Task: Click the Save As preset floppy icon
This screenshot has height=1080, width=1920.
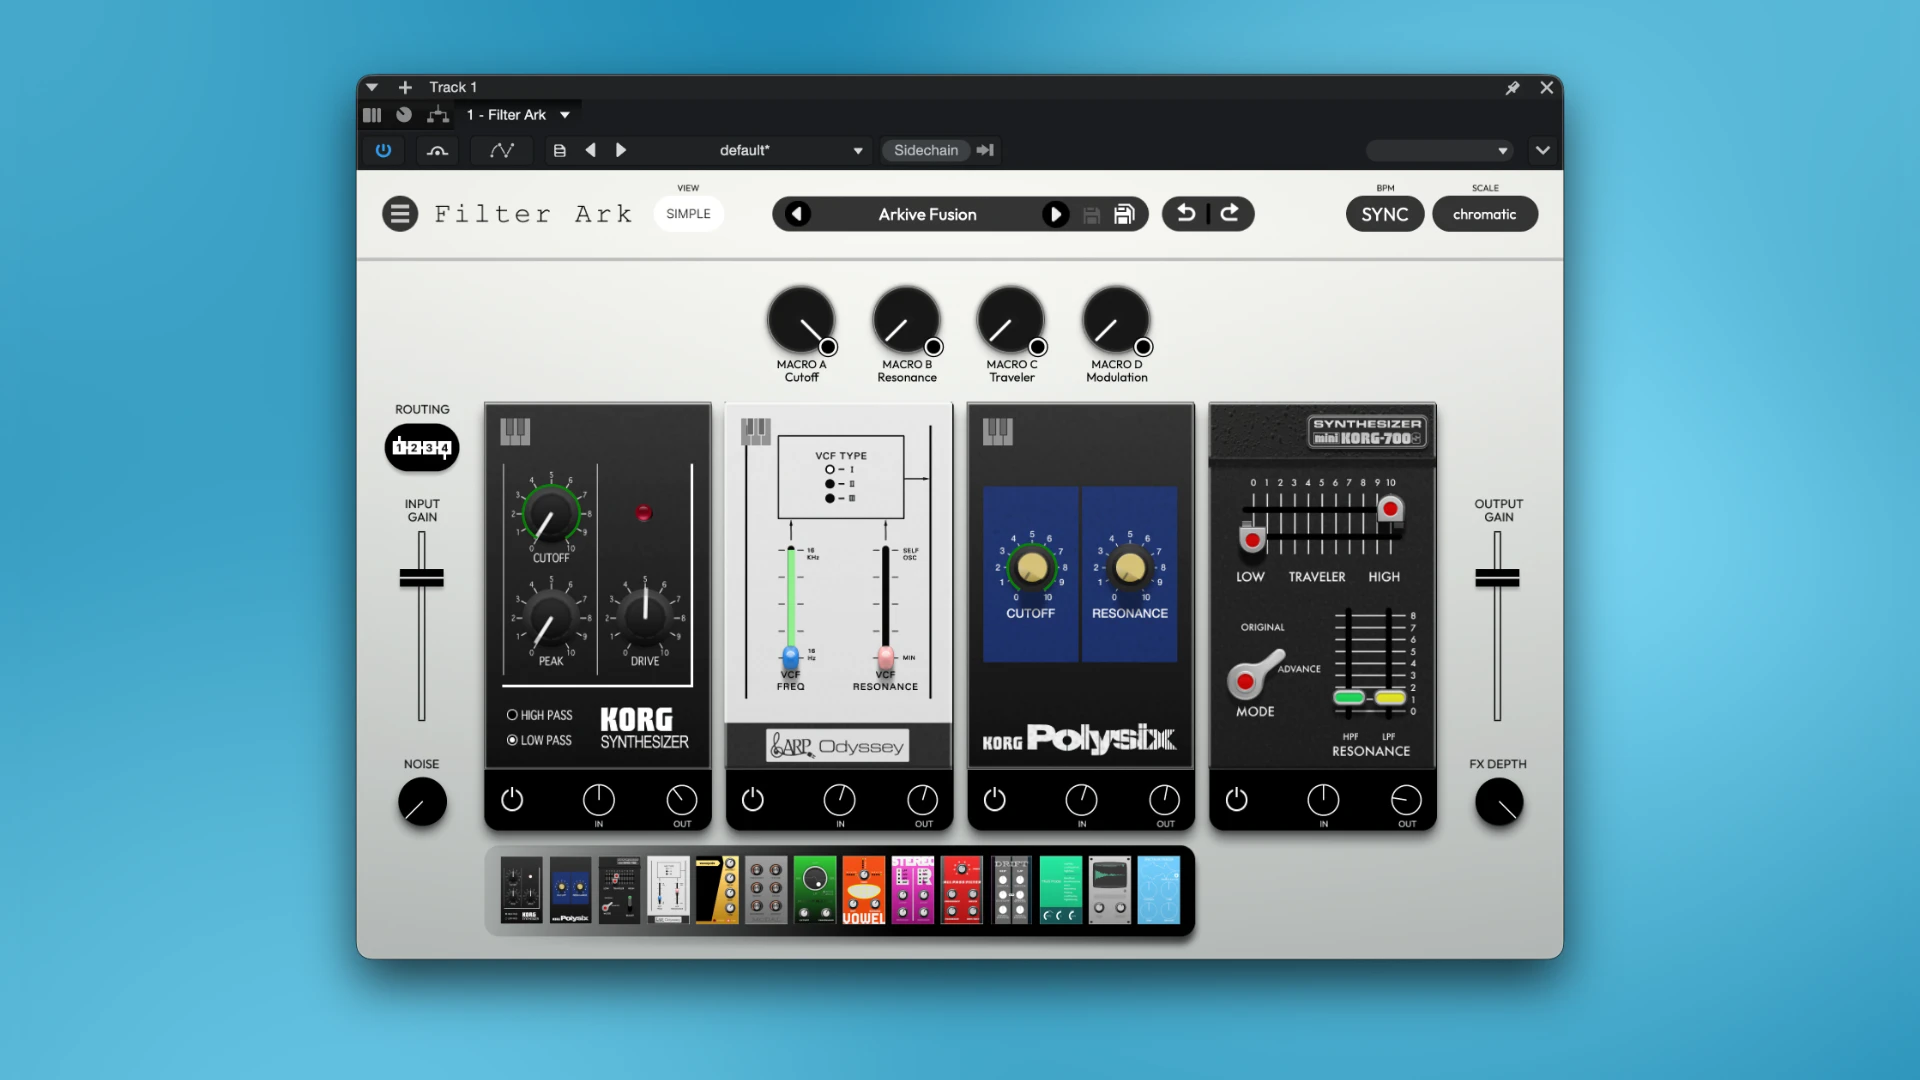Action: click(x=1124, y=214)
